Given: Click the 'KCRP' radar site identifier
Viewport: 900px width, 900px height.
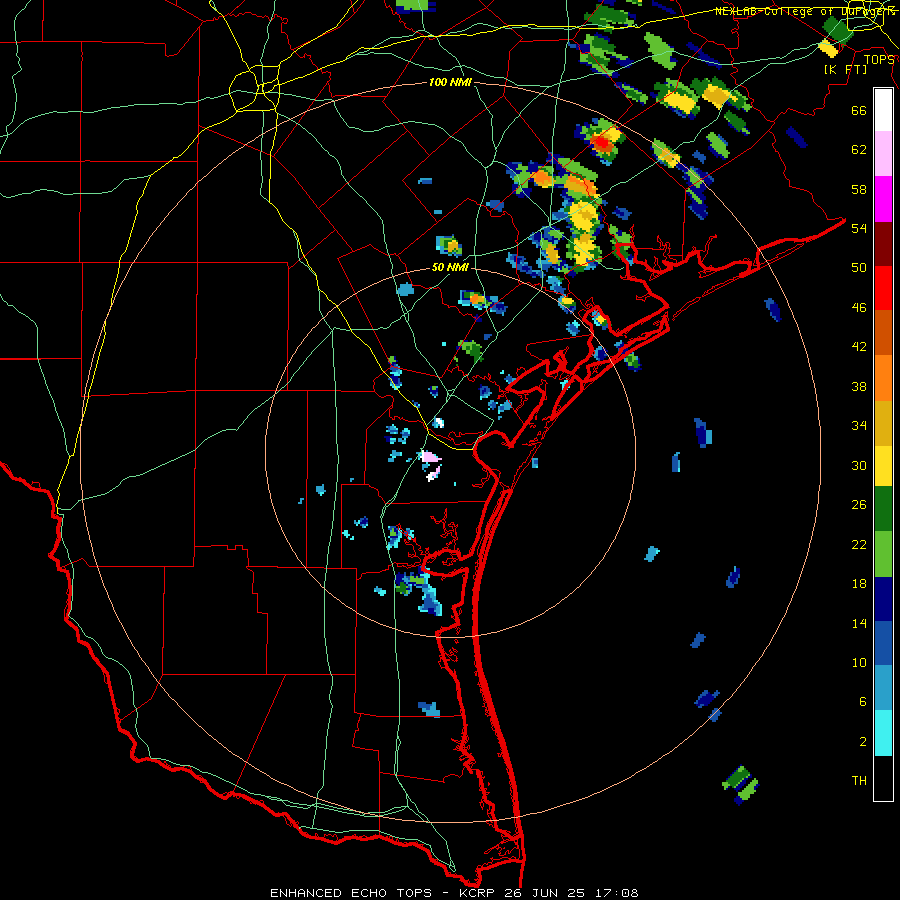Looking at the screenshot, I should coord(477,893).
